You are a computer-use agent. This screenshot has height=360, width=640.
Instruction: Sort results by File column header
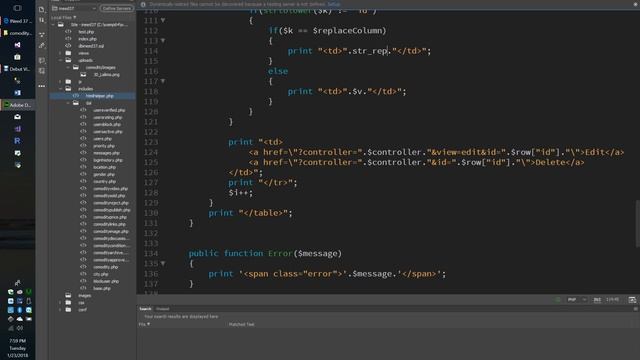click(144, 324)
